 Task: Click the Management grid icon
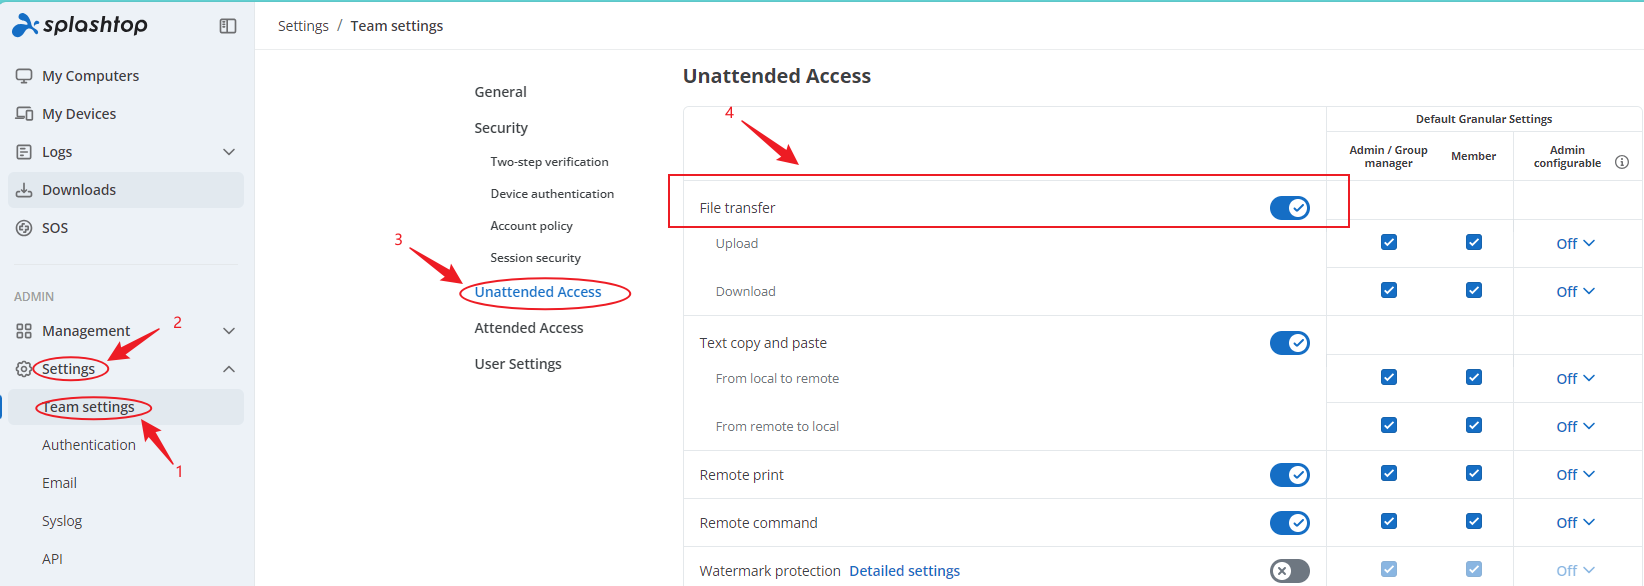(x=24, y=331)
